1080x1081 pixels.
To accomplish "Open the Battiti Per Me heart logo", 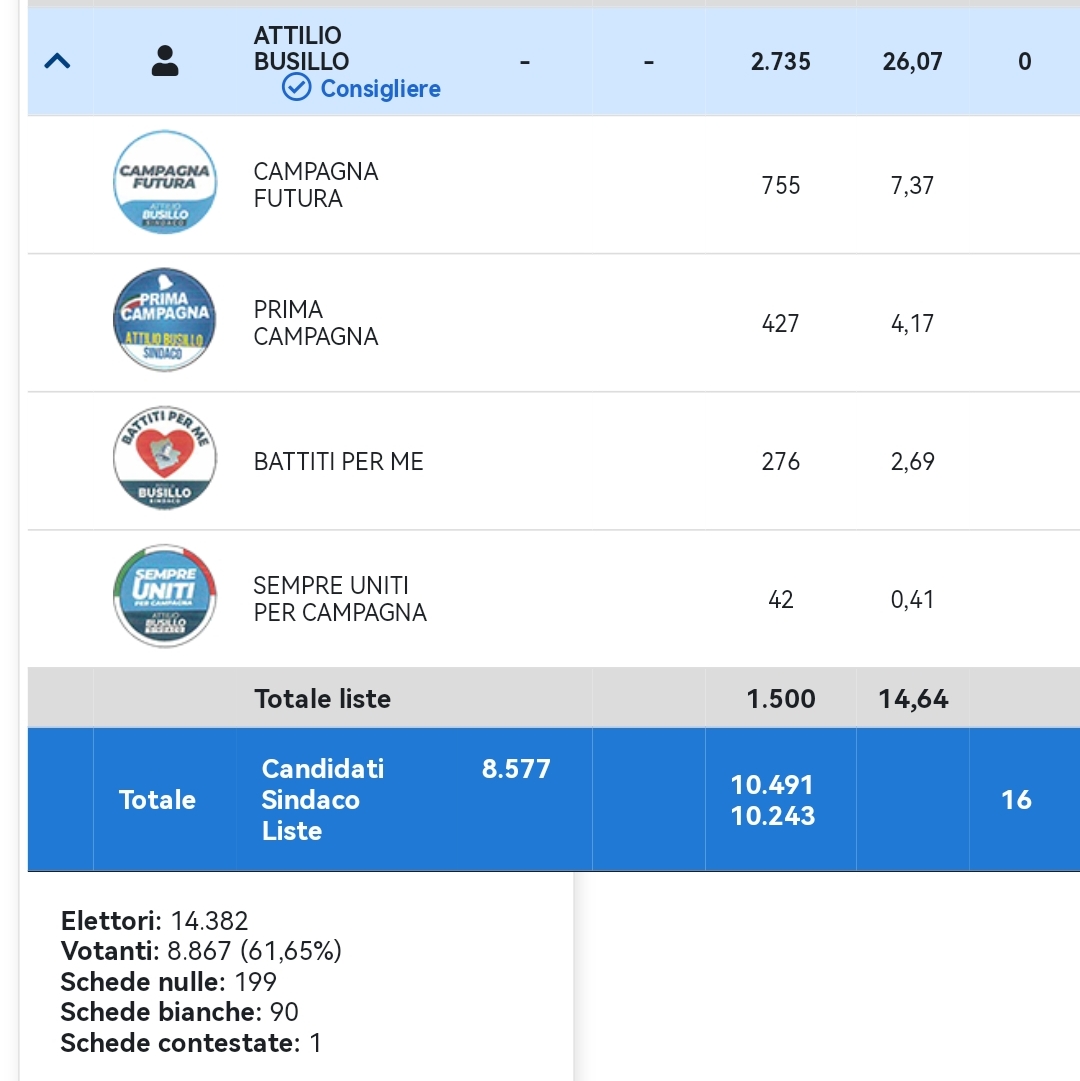I will coord(165,458).
